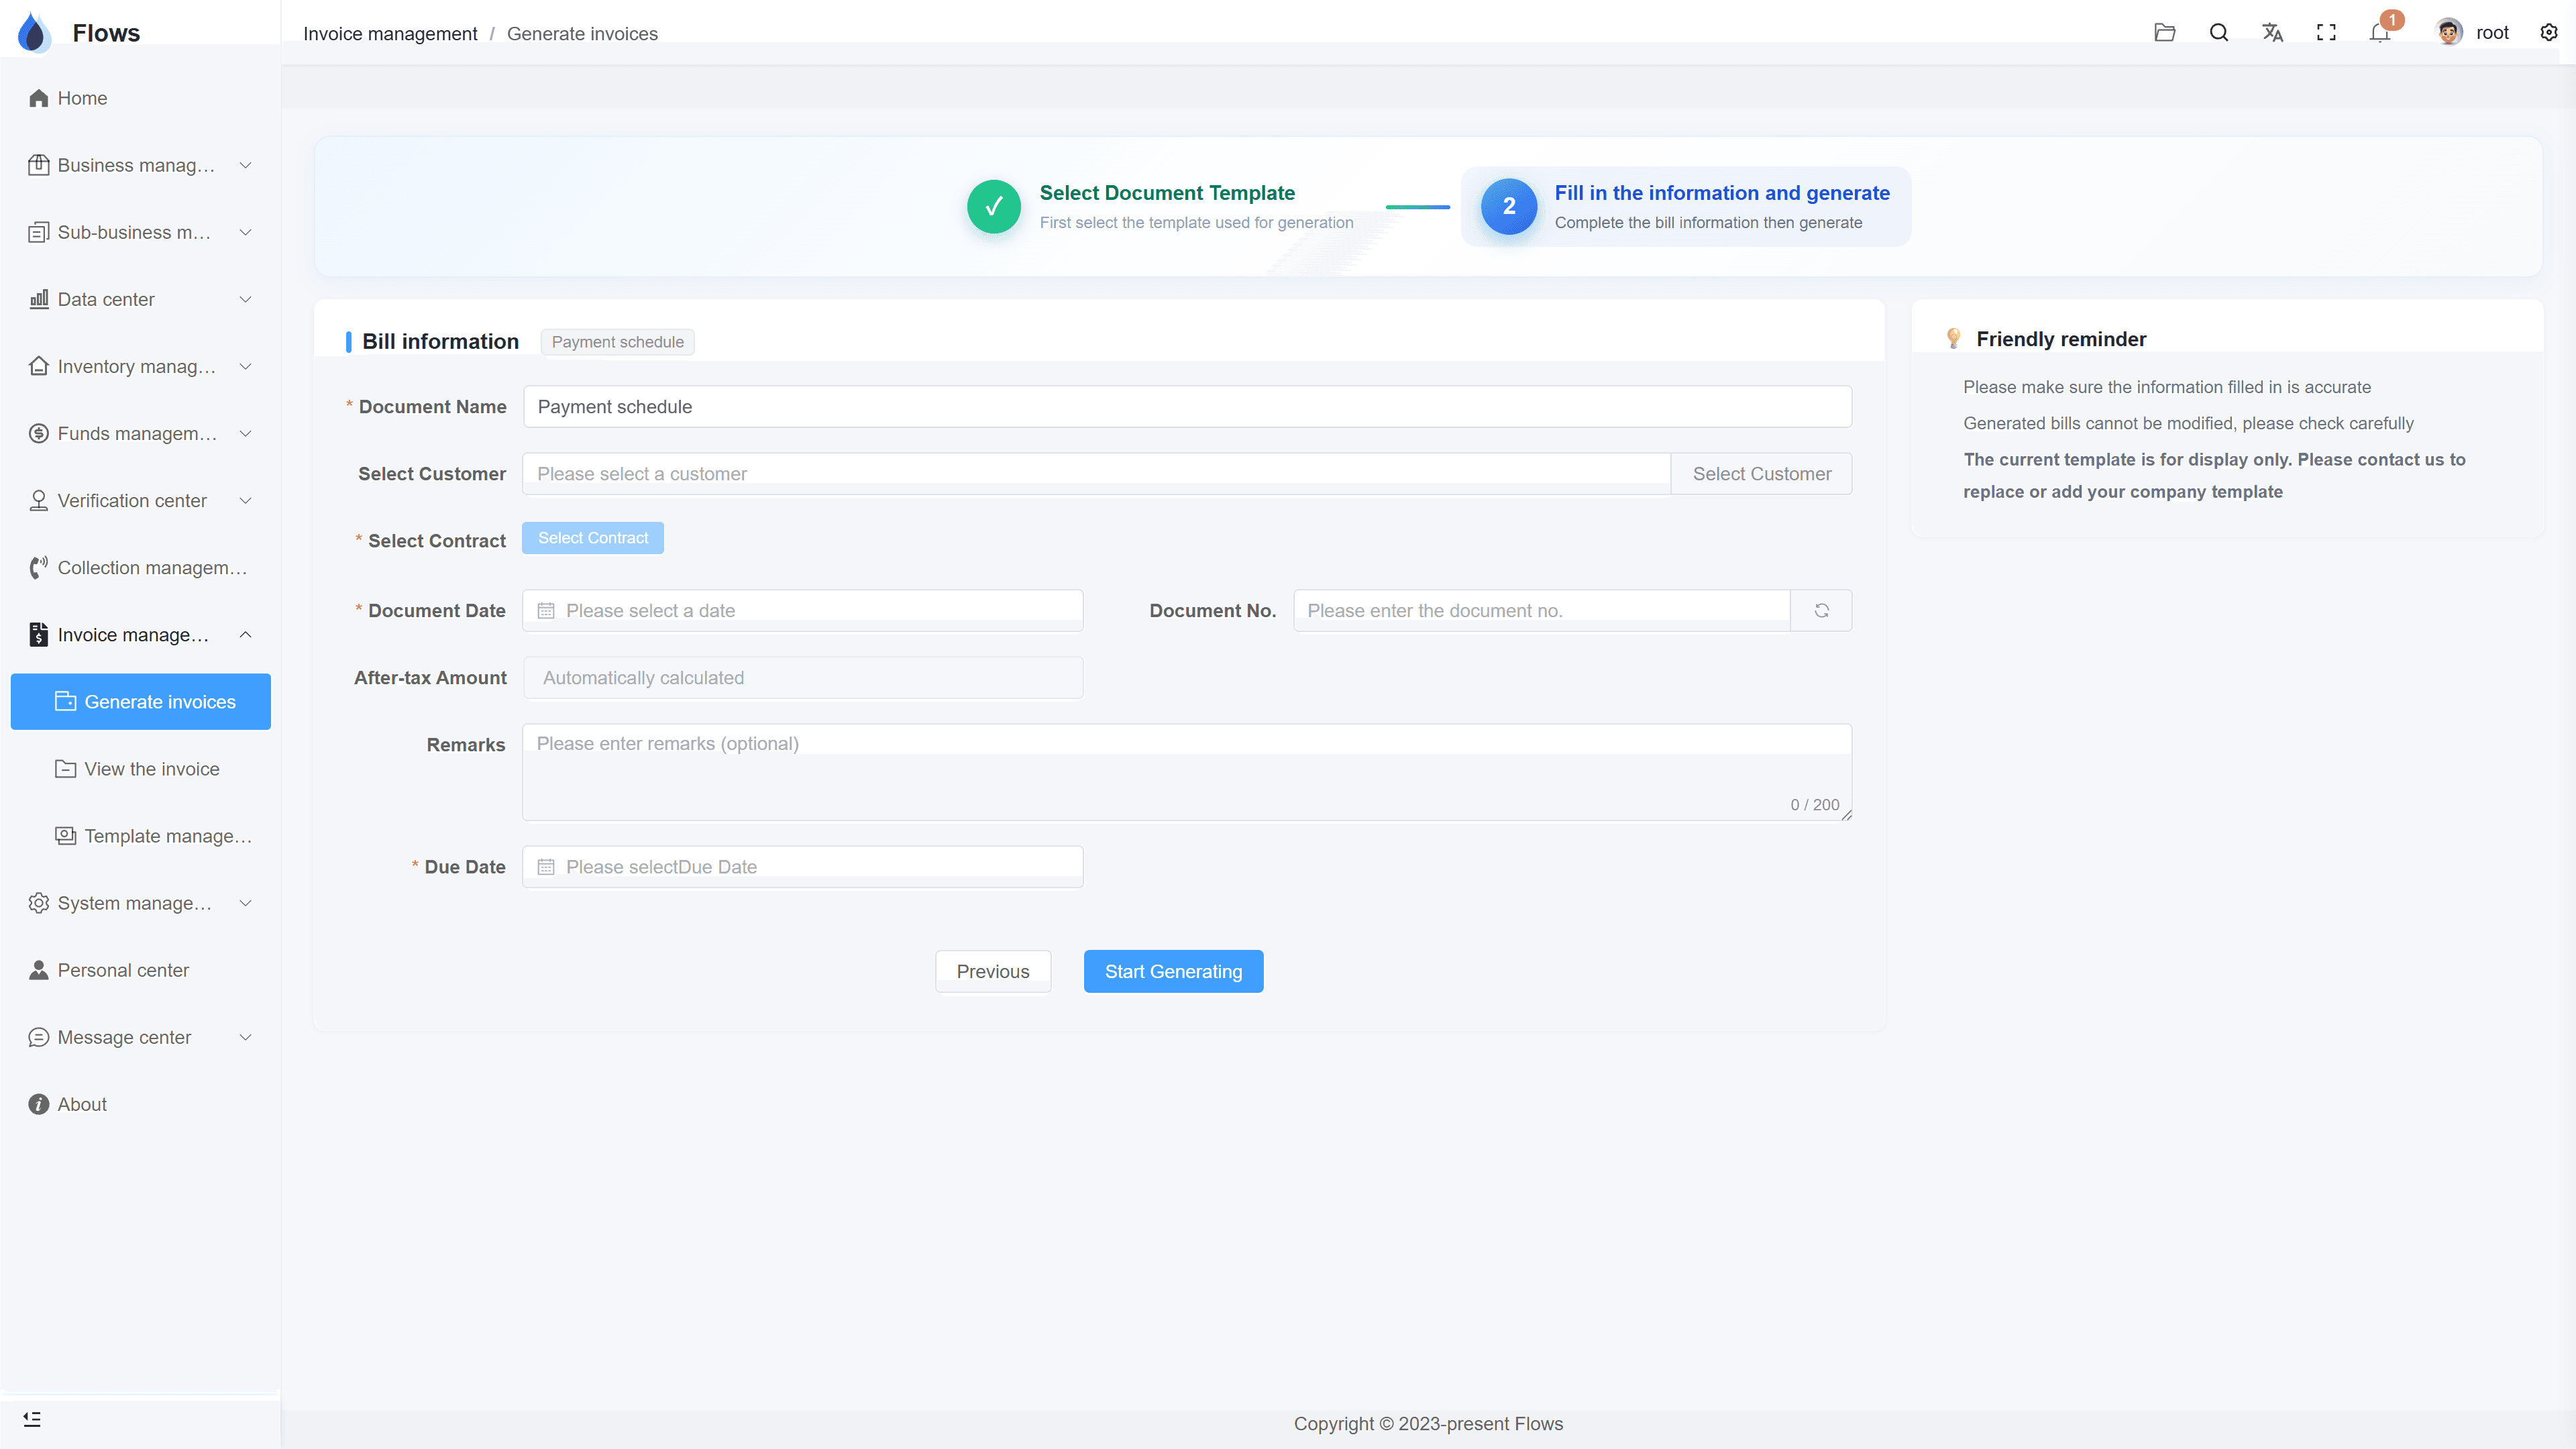Open the language translation icon
2576x1449 pixels.
(2273, 33)
